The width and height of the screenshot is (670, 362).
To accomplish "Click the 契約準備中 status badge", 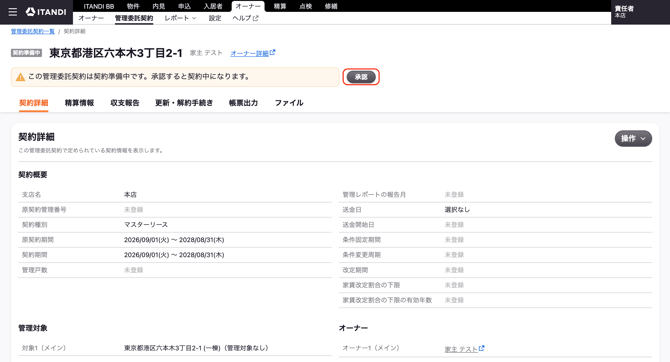I will [26, 53].
